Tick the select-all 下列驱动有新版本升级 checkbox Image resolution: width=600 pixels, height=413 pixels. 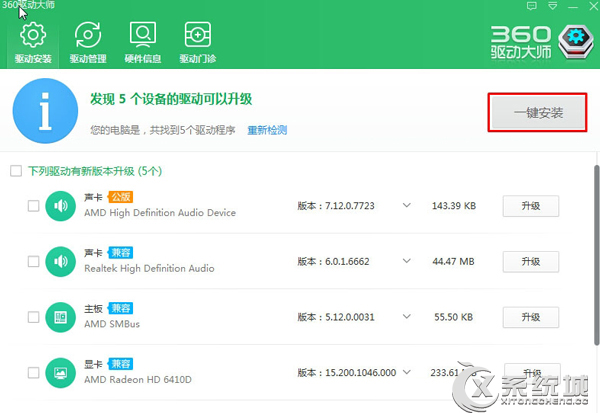tap(16, 171)
